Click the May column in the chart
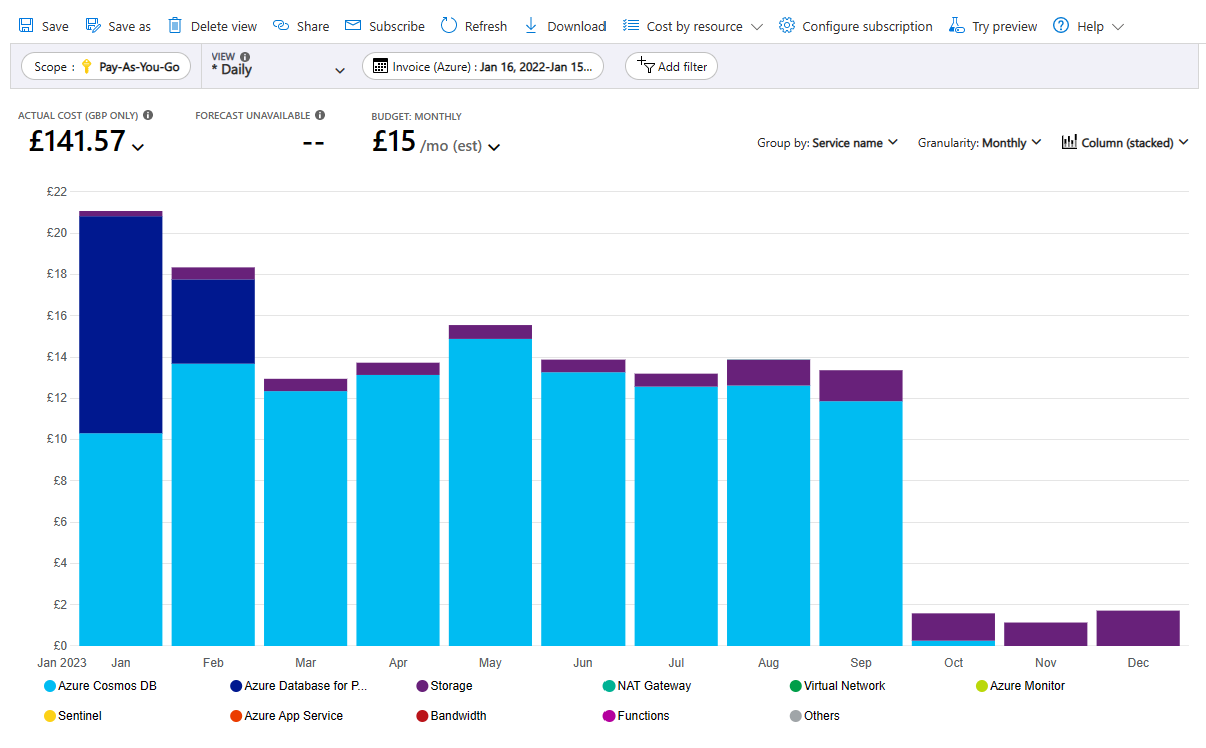The width and height of the screenshot is (1206, 748). click(x=490, y=490)
